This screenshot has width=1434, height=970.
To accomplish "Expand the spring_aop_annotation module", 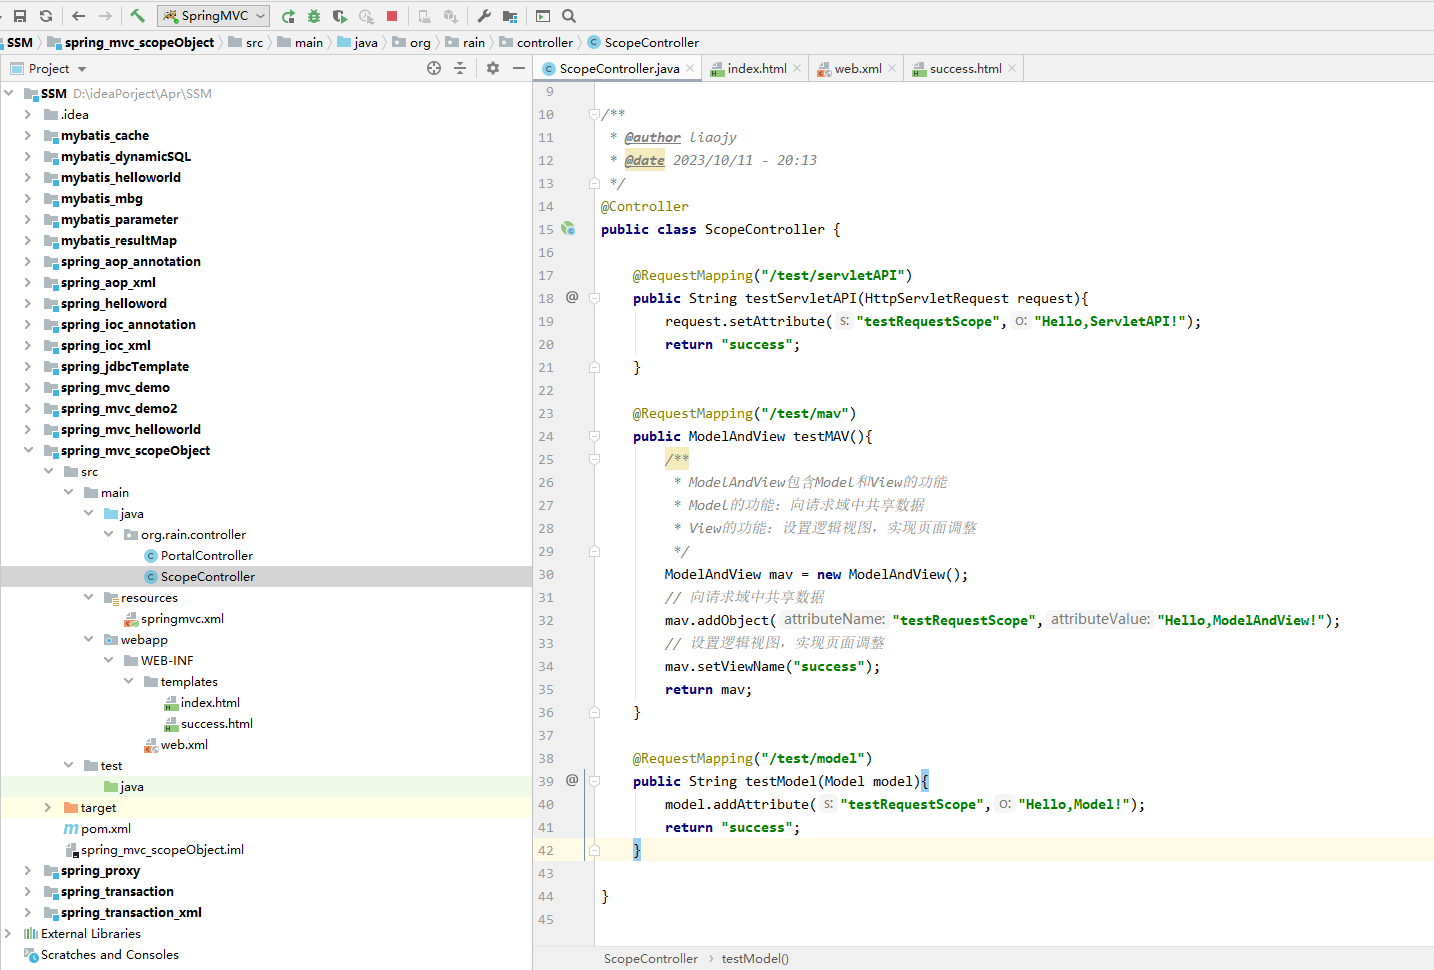I will (x=28, y=261).
